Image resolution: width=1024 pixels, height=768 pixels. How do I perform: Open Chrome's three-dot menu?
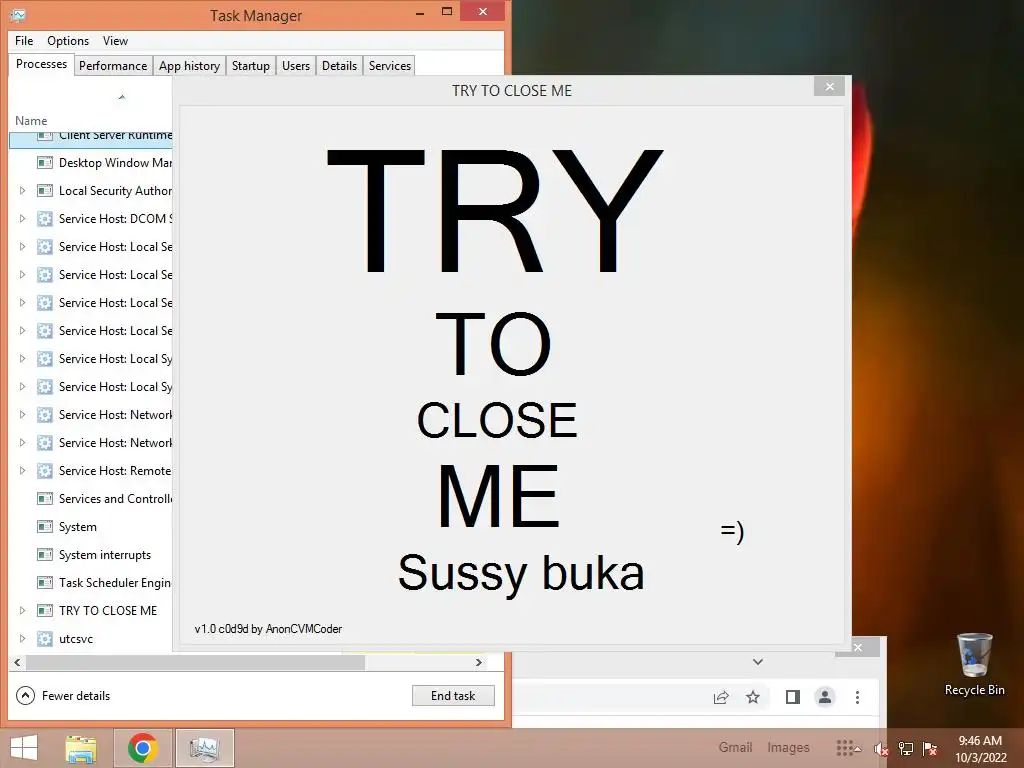(x=857, y=697)
